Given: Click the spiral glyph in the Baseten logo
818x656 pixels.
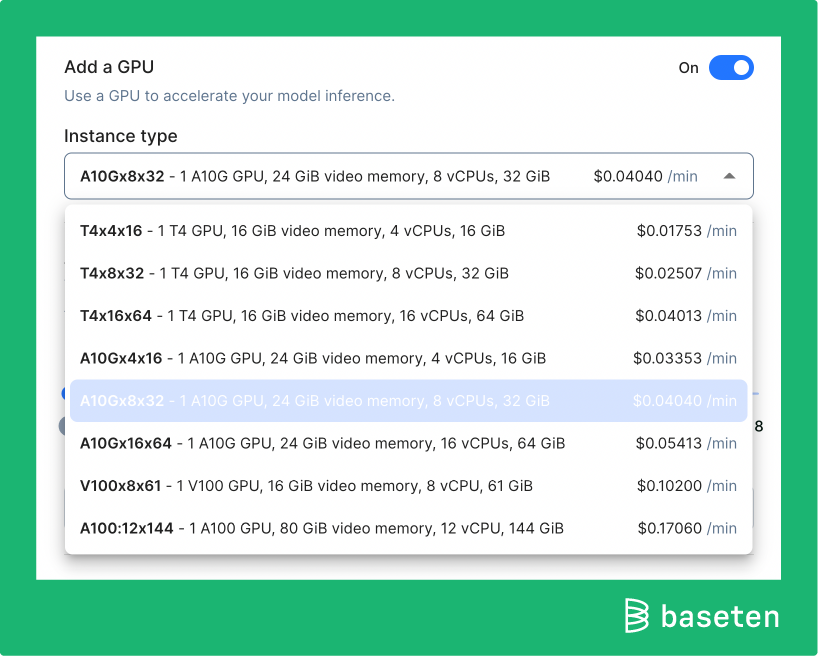Looking at the screenshot, I should [x=634, y=617].
